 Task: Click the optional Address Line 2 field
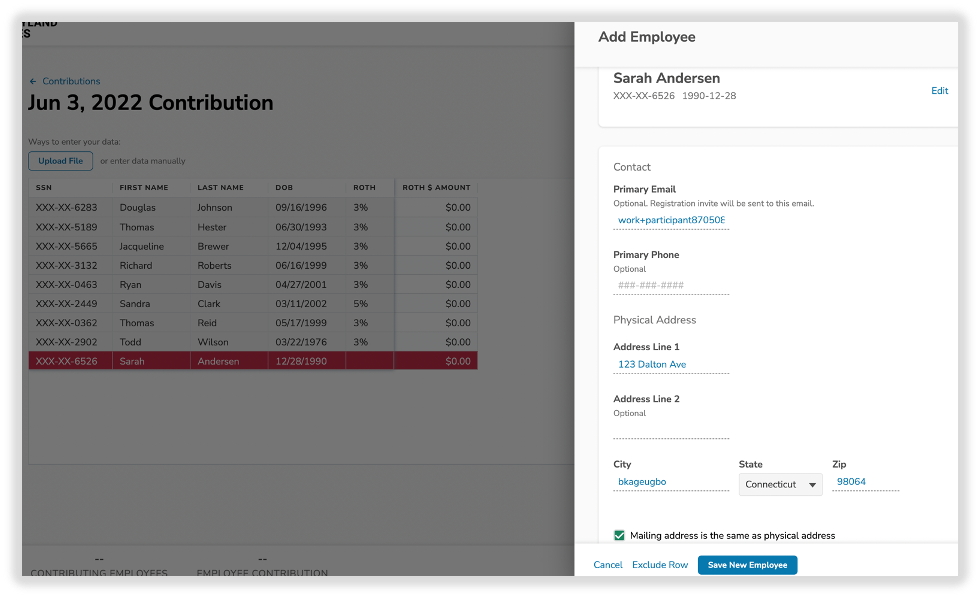[x=671, y=429]
